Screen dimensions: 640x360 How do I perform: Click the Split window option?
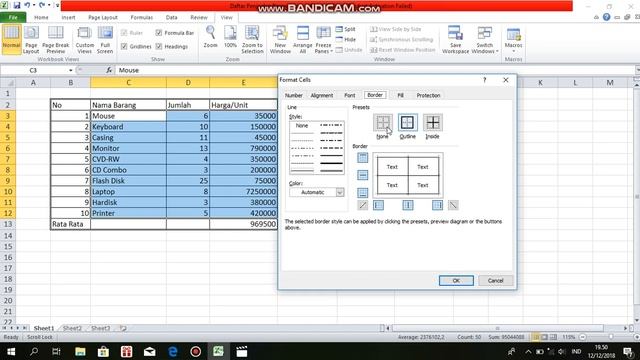click(x=346, y=29)
